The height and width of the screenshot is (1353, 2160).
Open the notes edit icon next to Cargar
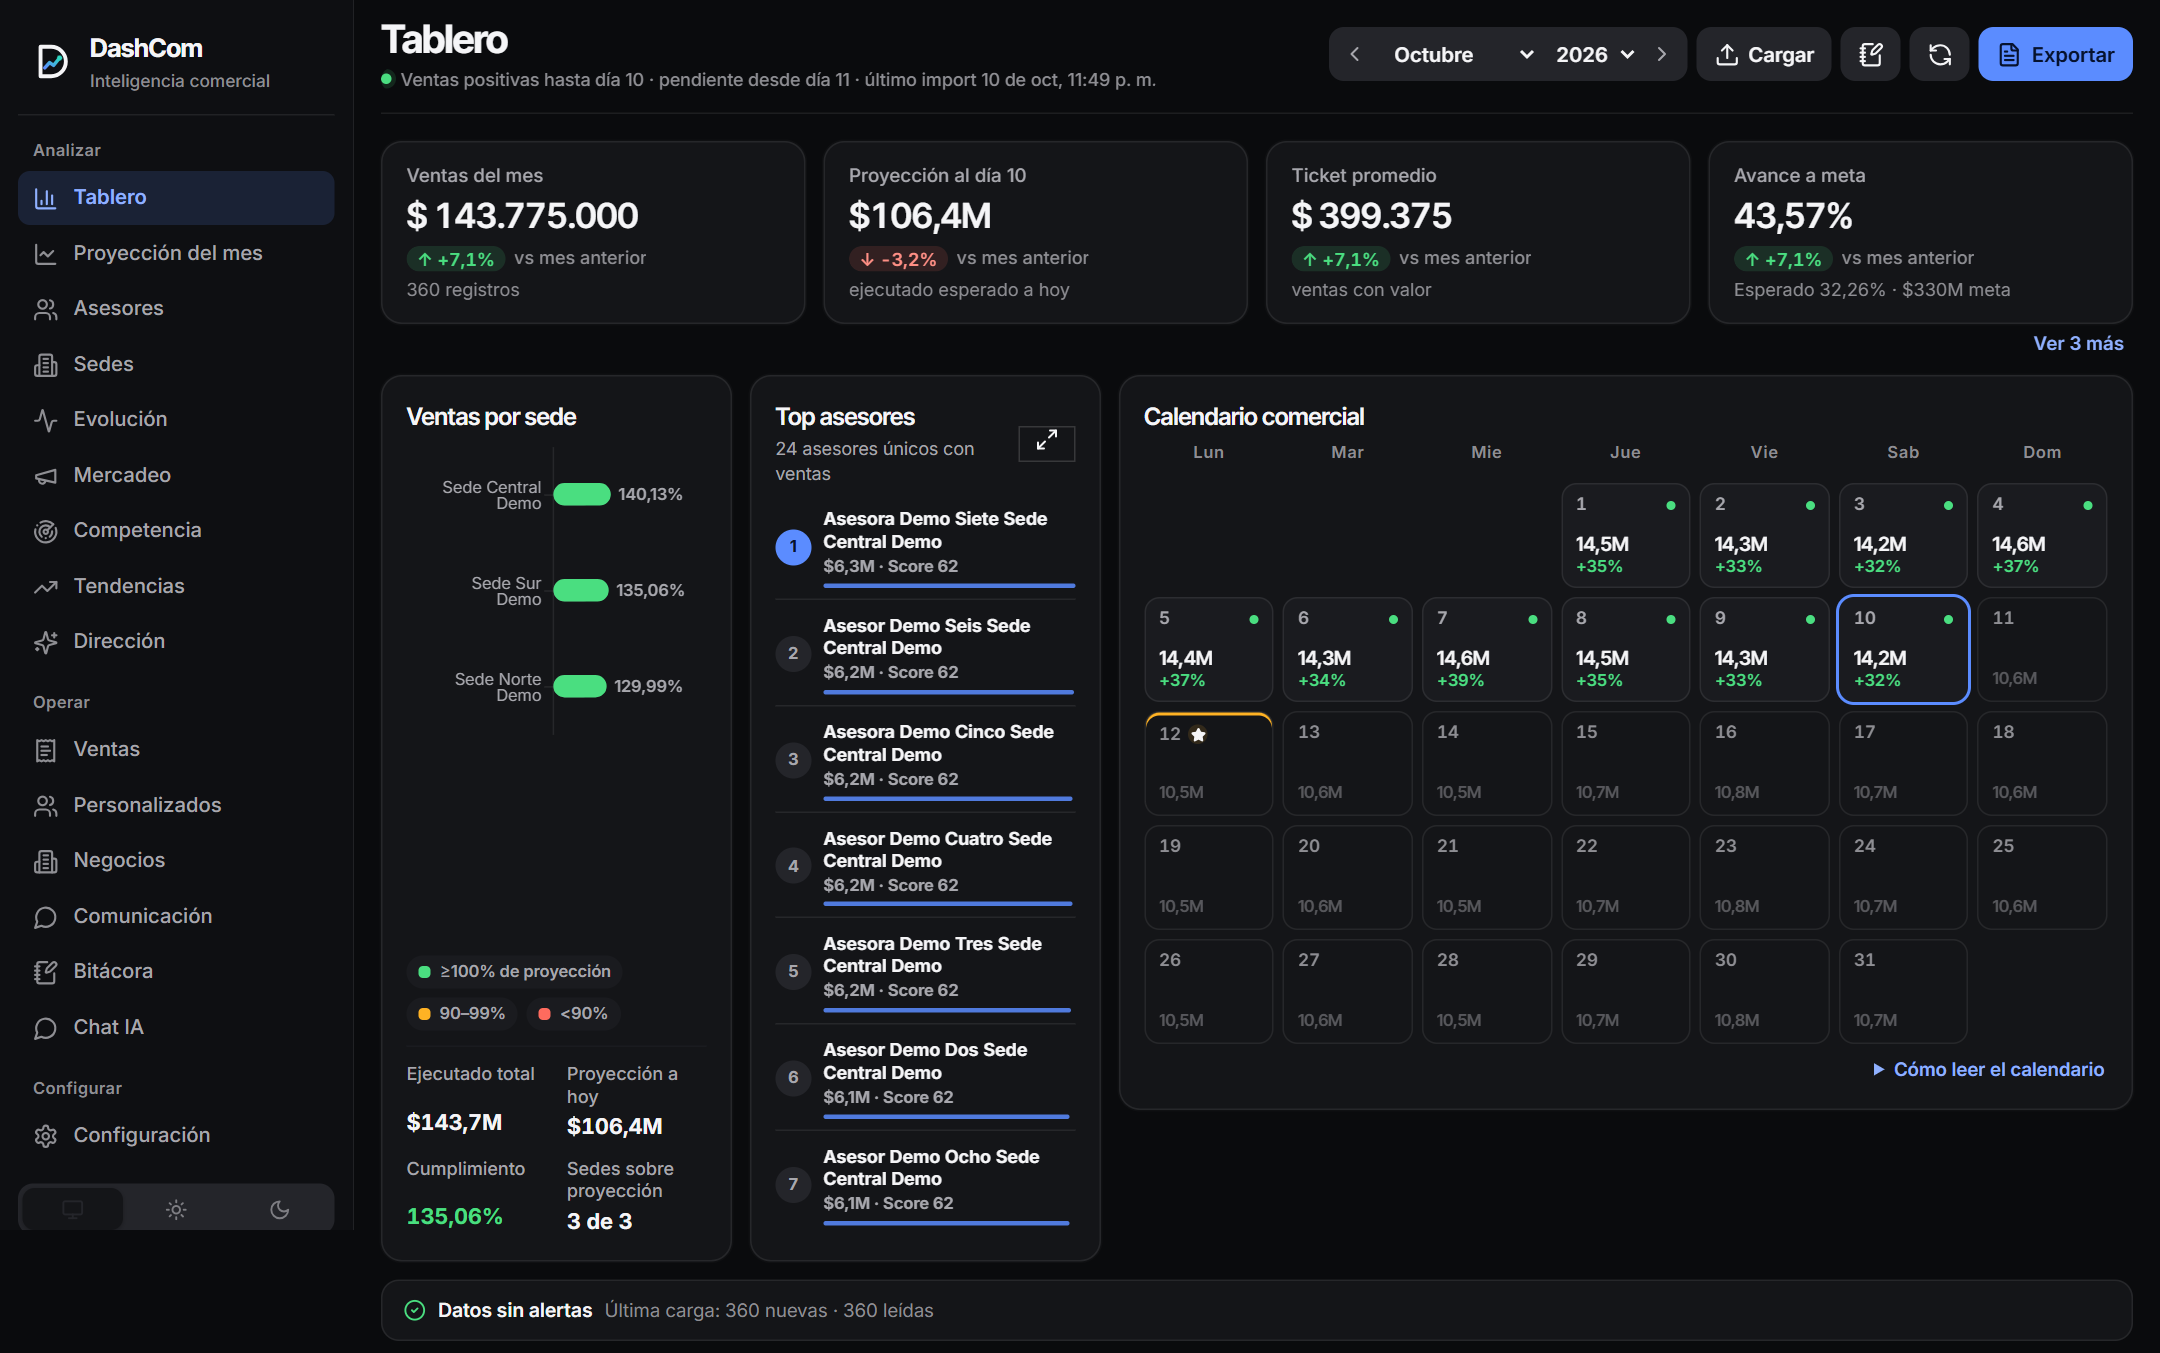1870,54
